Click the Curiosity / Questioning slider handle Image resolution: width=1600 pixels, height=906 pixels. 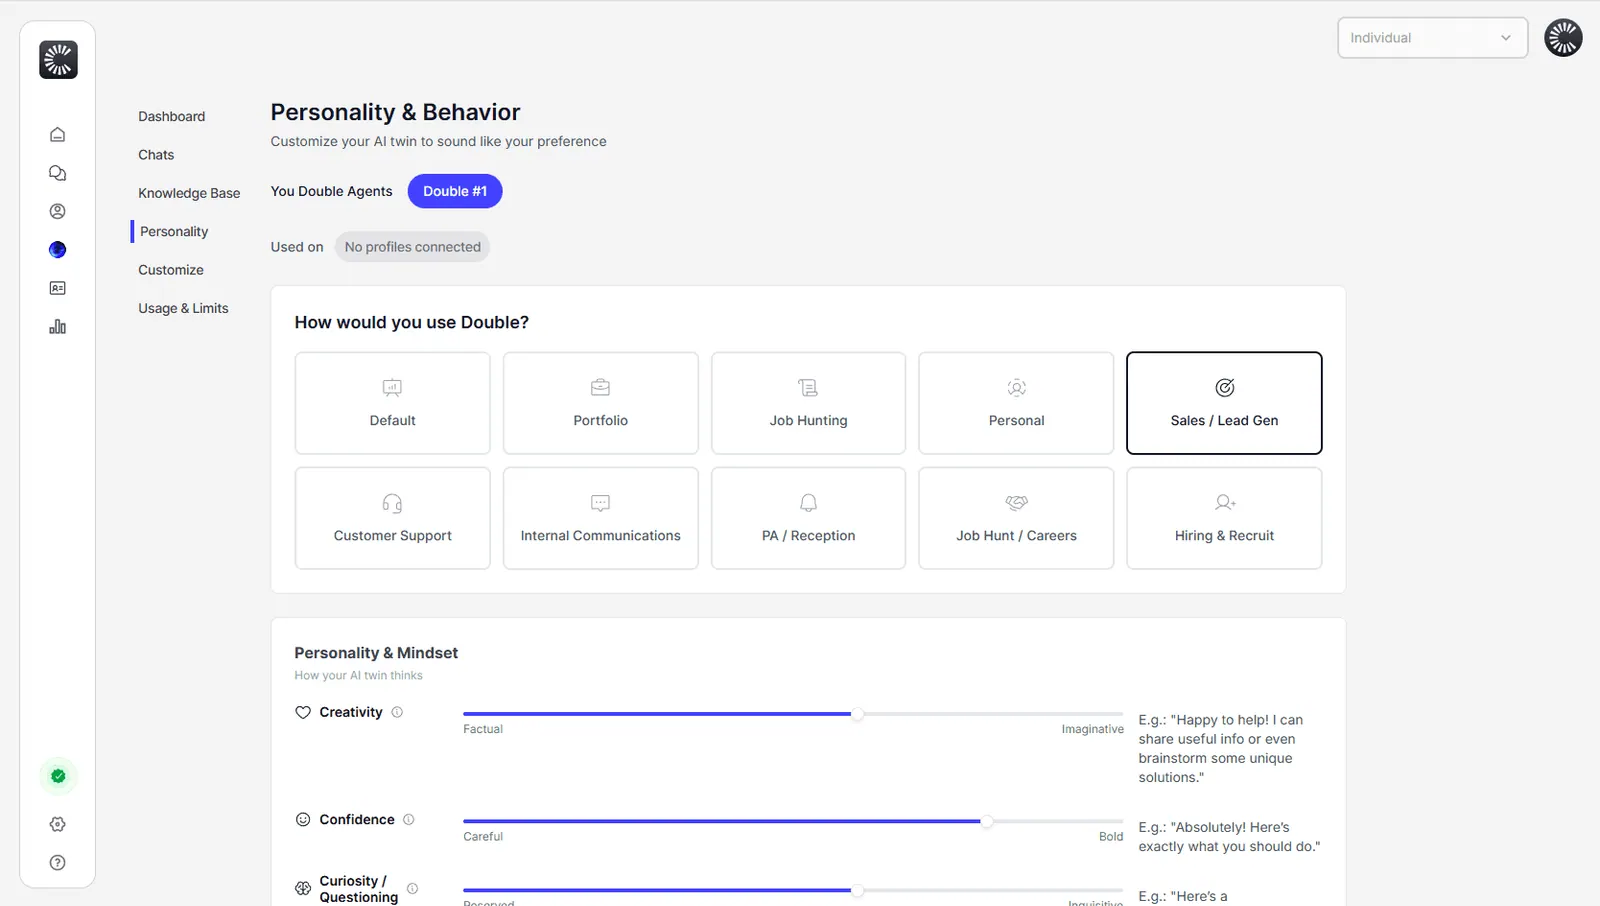pyautogui.click(x=857, y=890)
